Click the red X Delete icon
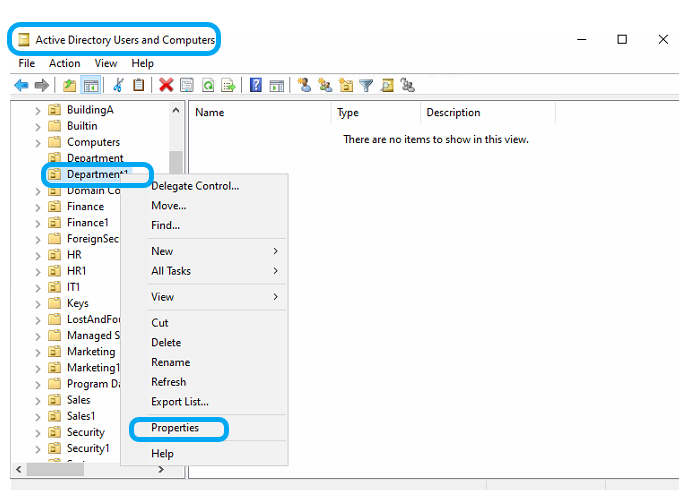Image resolution: width=686 pixels, height=496 pixels. [x=166, y=85]
